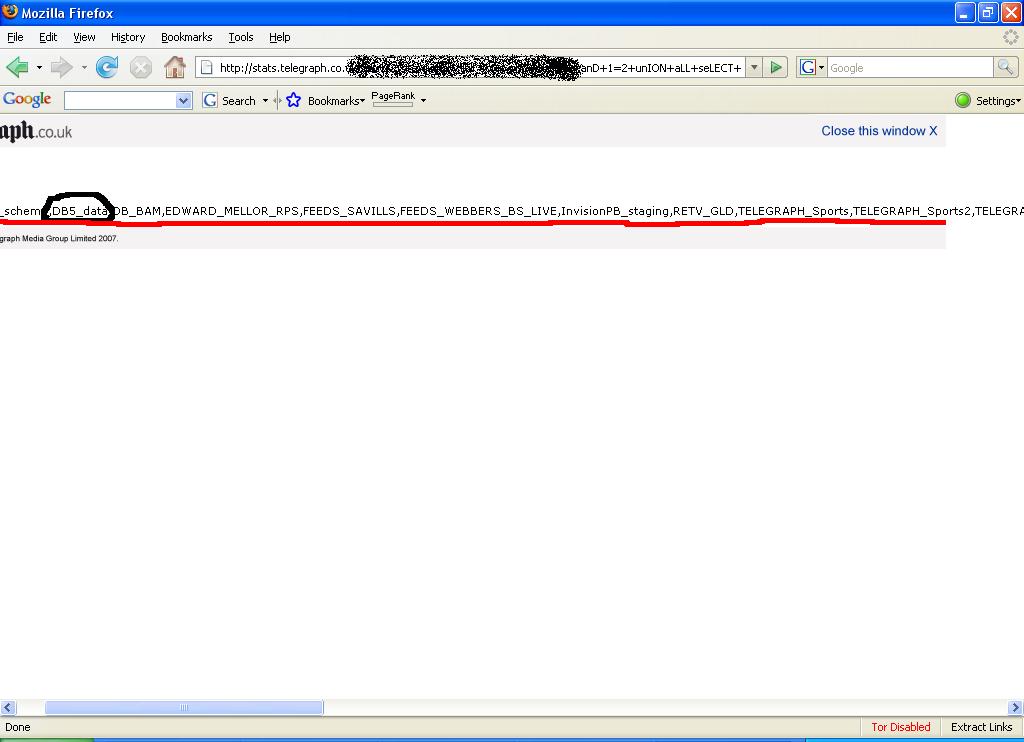The height and width of the screenshot is (742, 1024).
Task: Click the Google toolbar Search button
Action: point(229,101)
